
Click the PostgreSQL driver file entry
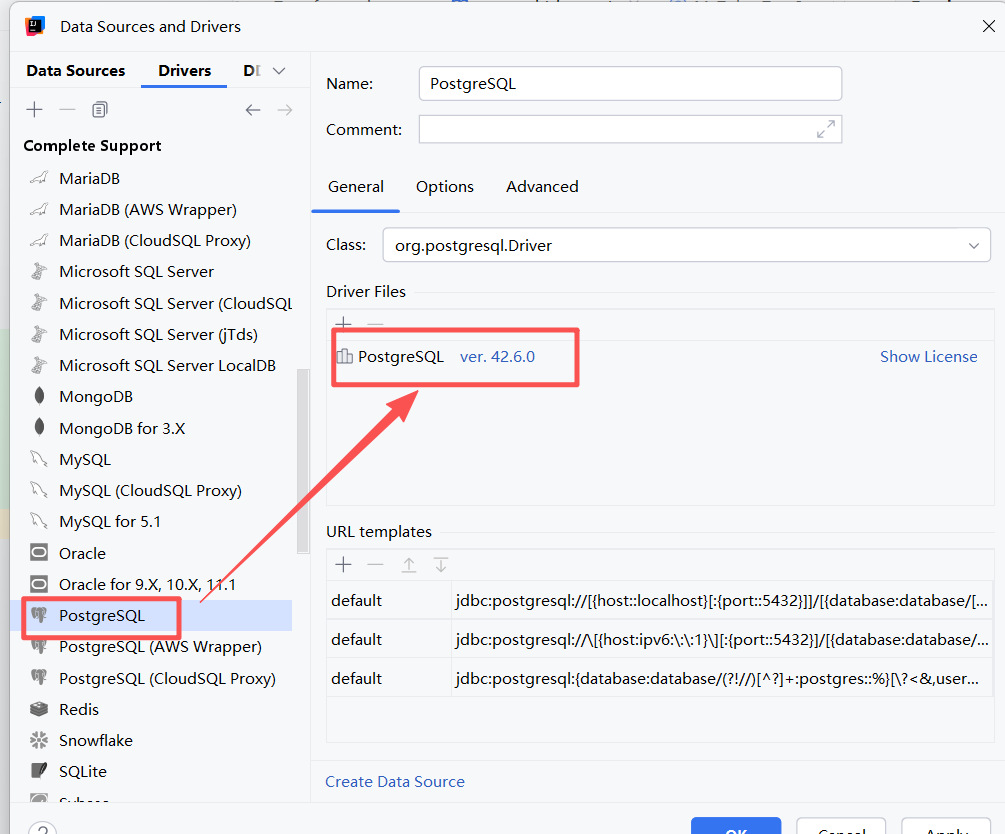pyautogui.click(x=401, y=356)
